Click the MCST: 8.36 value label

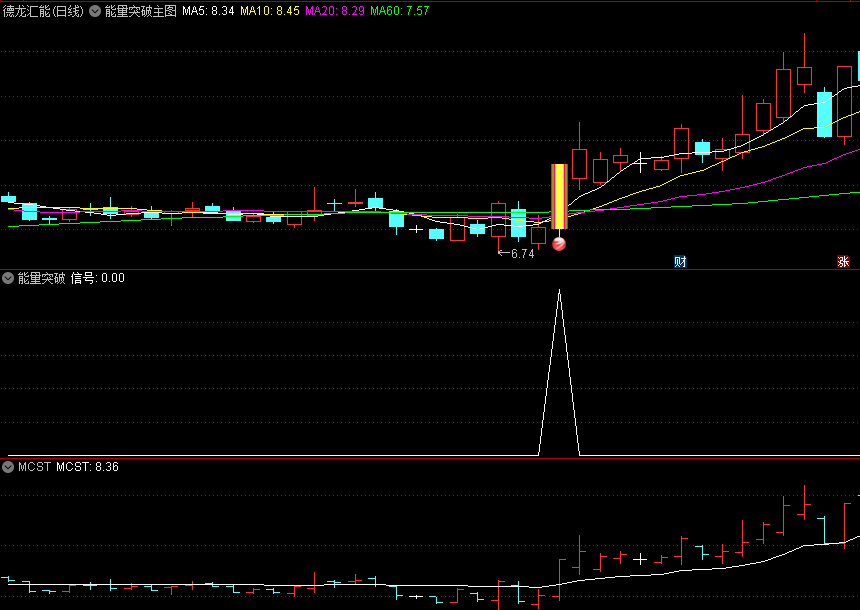pyautogui.click(x=87, y=467)
